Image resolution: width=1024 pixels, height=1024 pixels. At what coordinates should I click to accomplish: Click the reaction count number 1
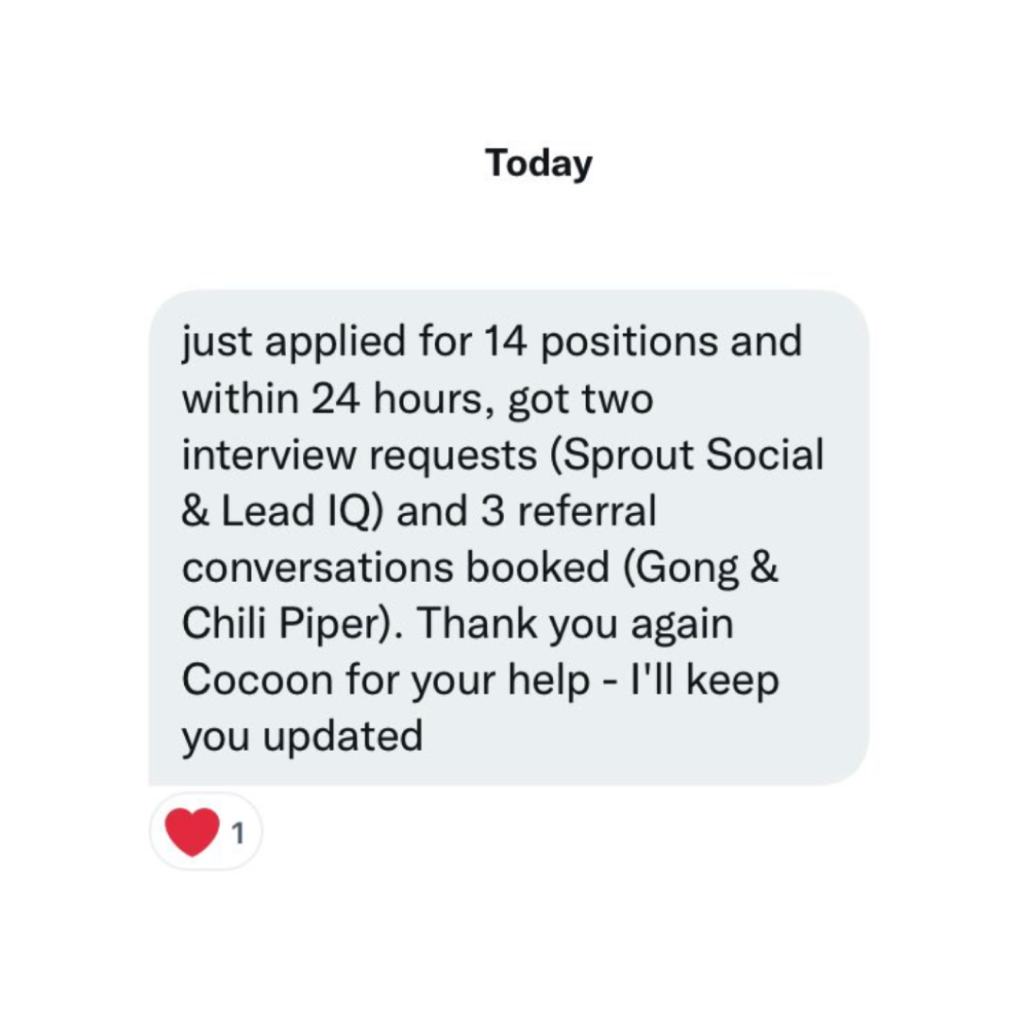click(237, 833)
